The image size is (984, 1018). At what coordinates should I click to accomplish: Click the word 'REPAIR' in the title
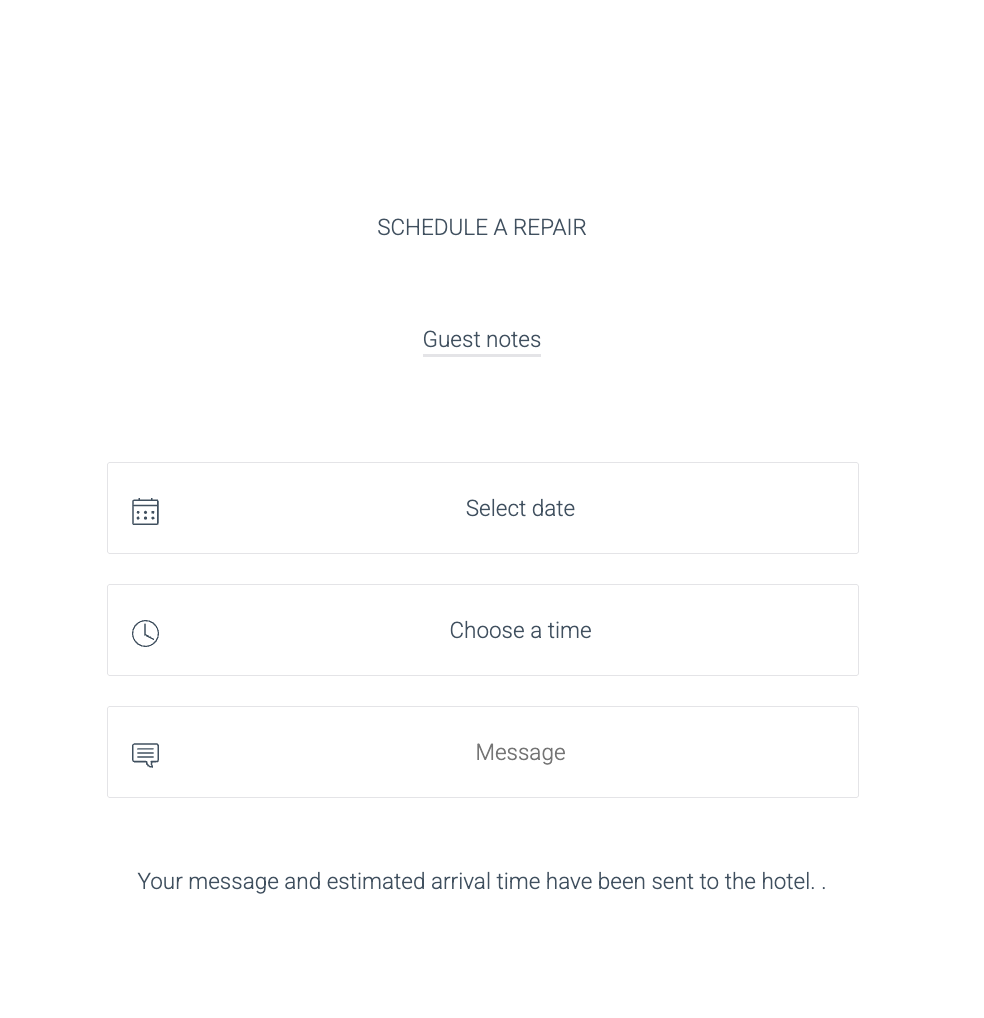tap(549, 228)
